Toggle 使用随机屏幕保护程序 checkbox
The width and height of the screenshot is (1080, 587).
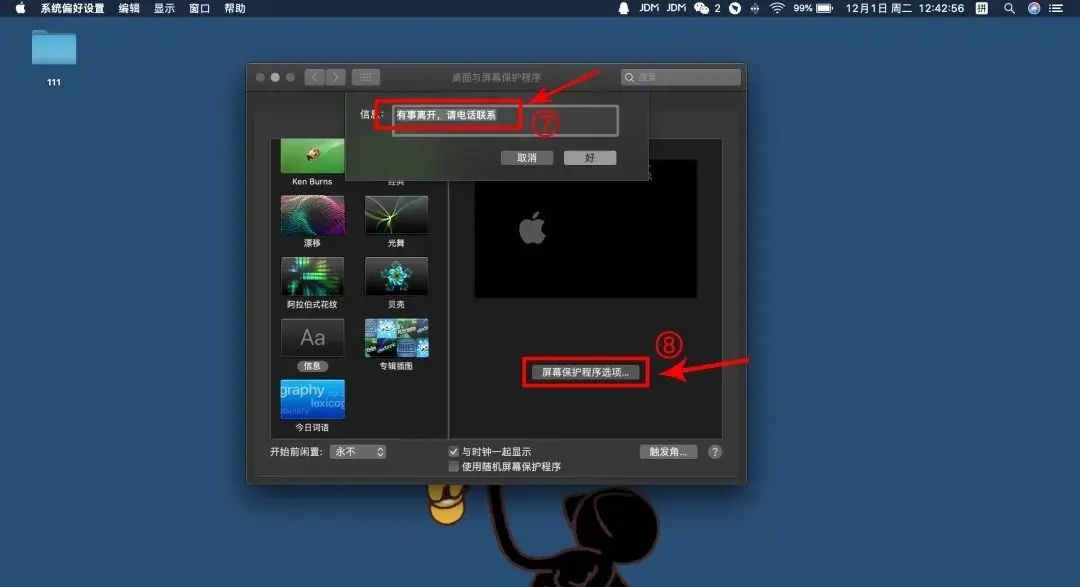click(x=453, y=466)
